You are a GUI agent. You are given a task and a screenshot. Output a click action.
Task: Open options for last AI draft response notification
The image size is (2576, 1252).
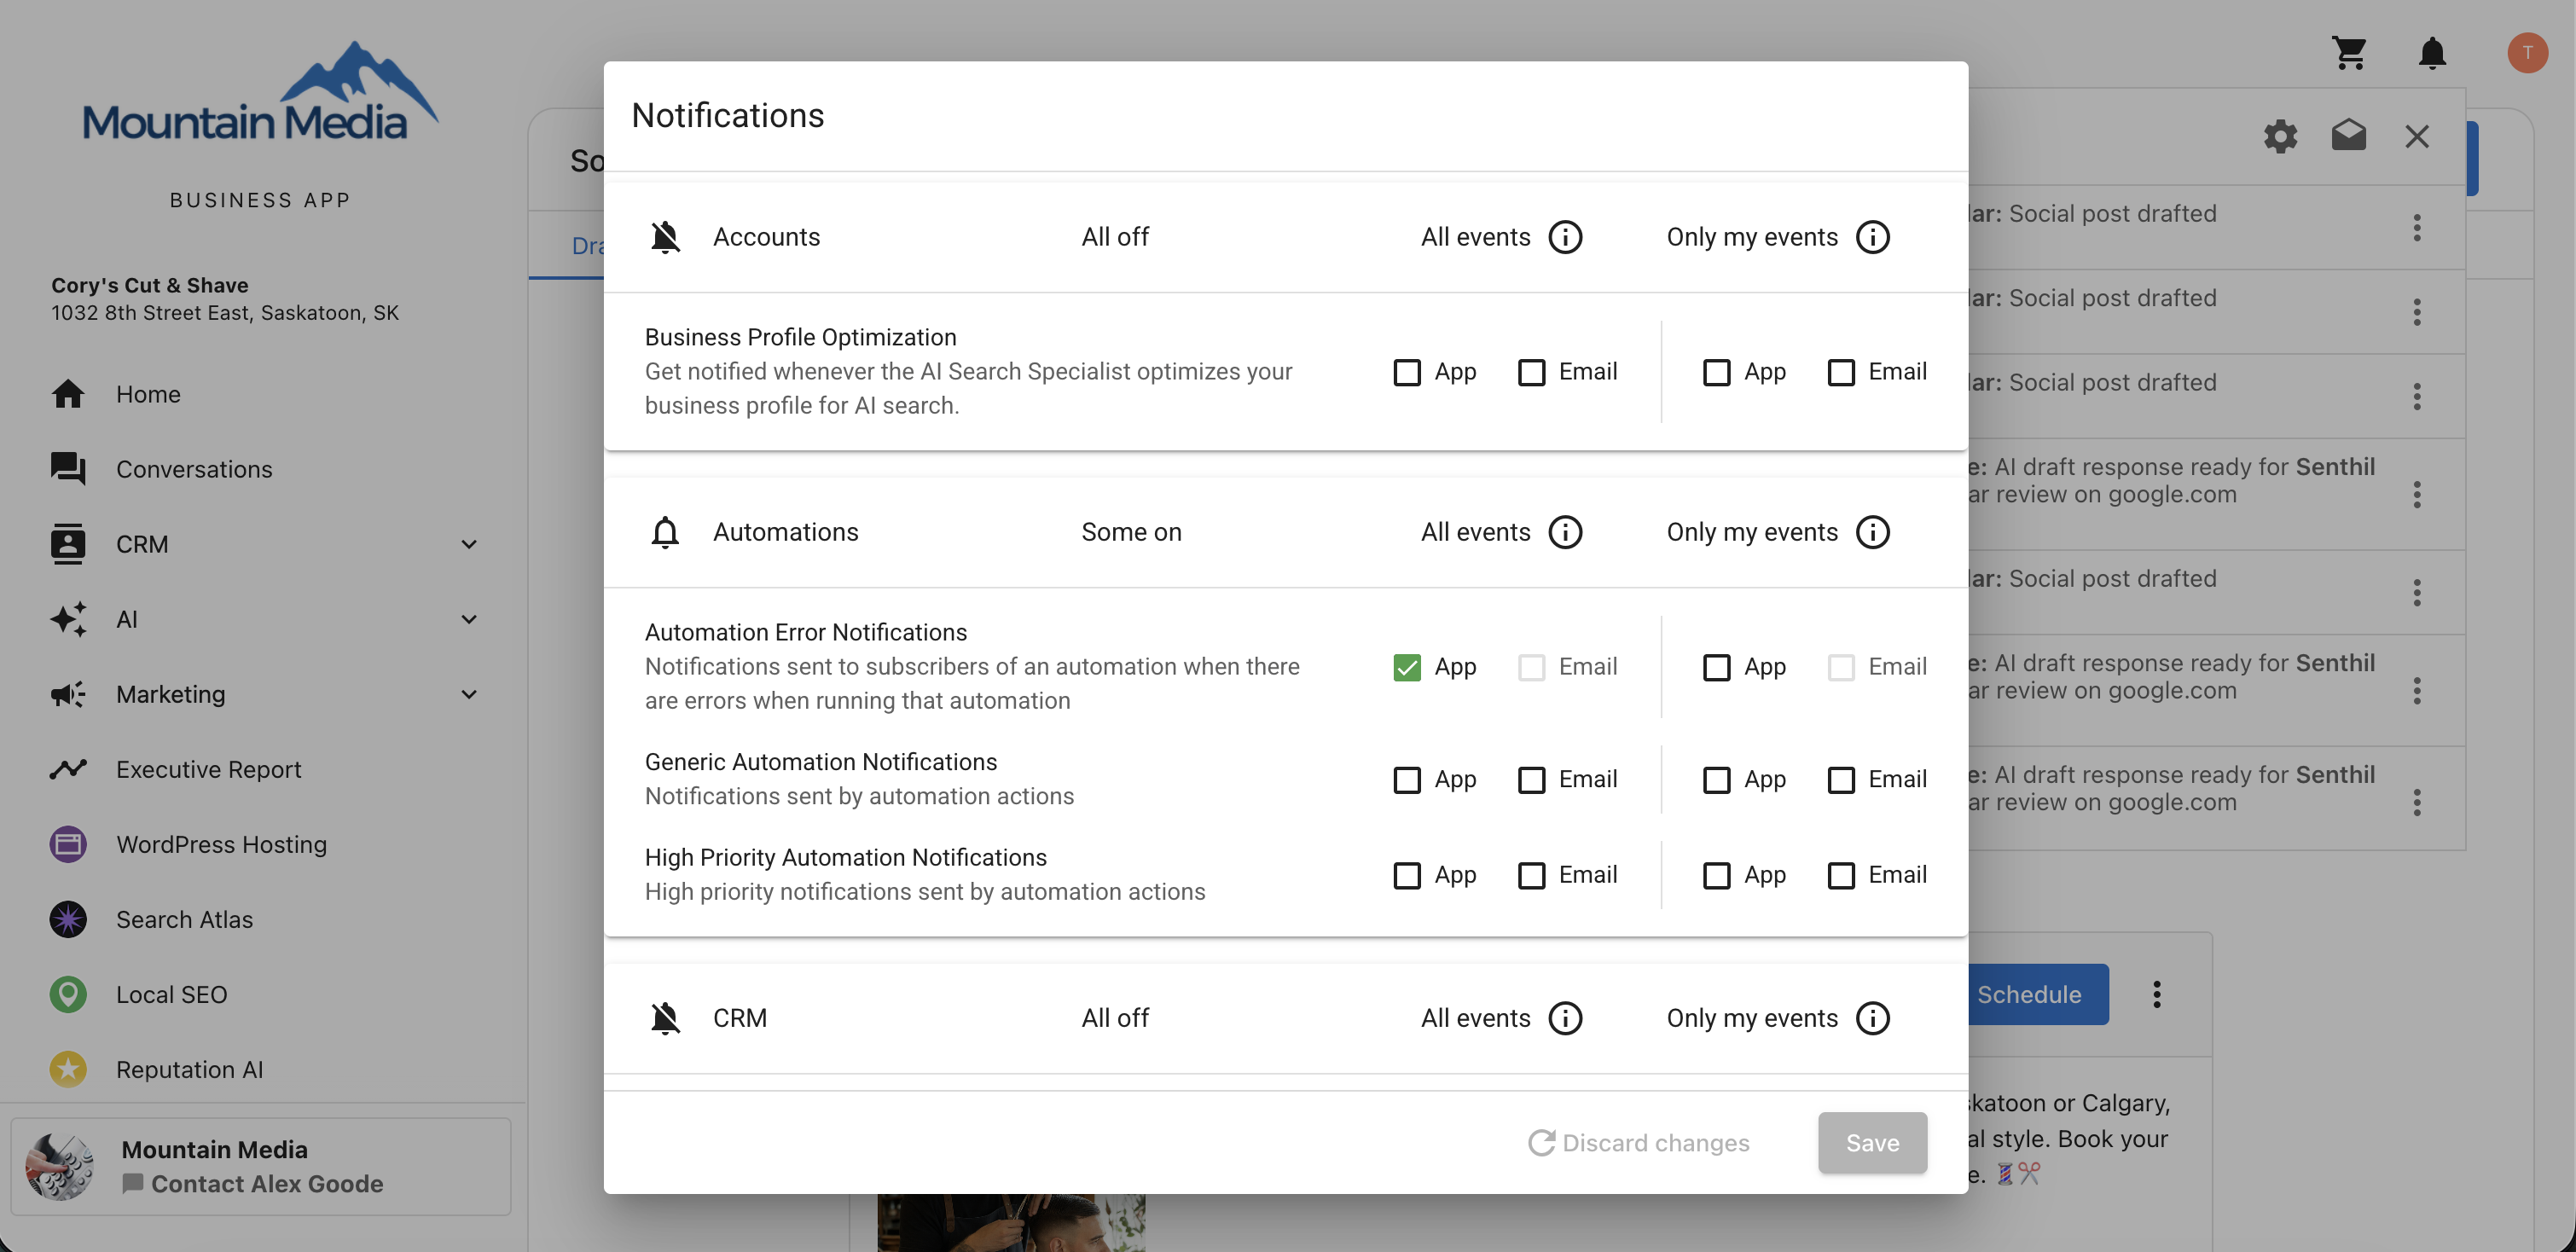[x=2416, y=802]
